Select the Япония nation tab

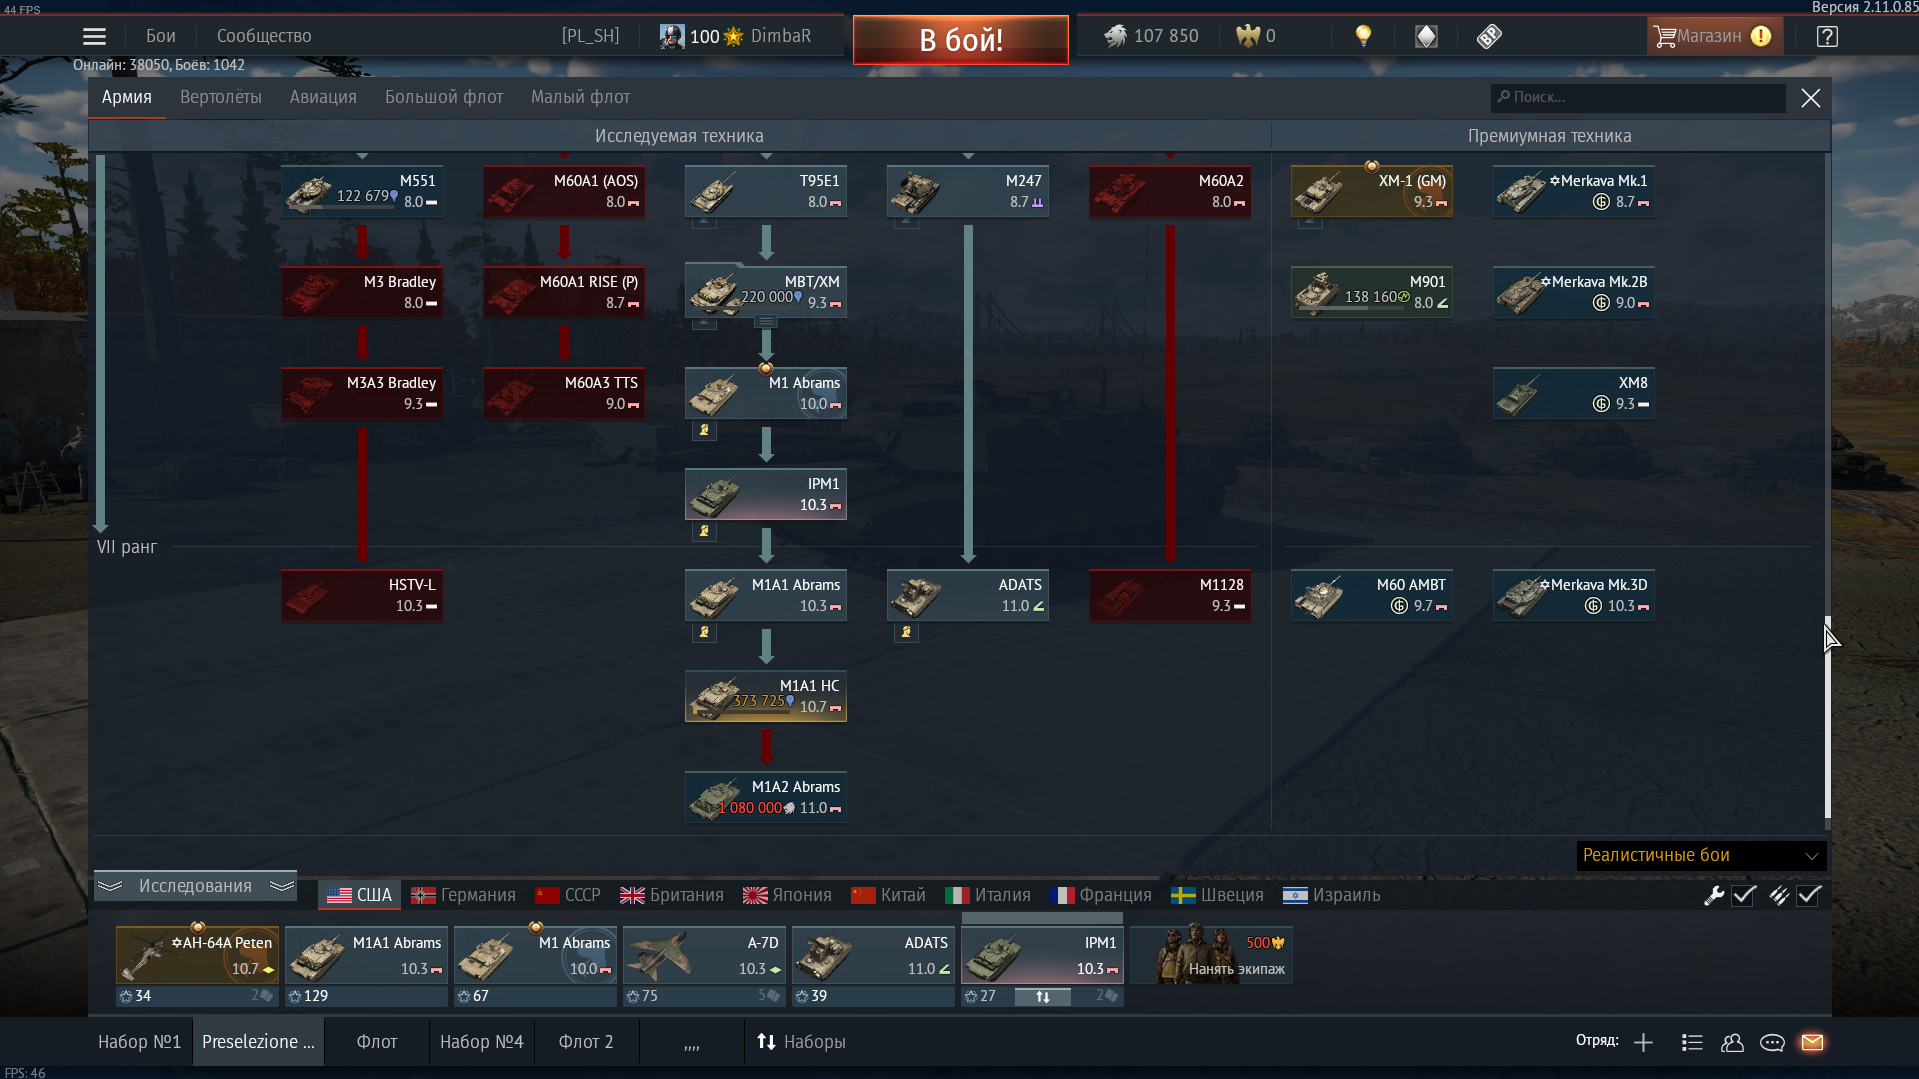[x=787, y=895]
